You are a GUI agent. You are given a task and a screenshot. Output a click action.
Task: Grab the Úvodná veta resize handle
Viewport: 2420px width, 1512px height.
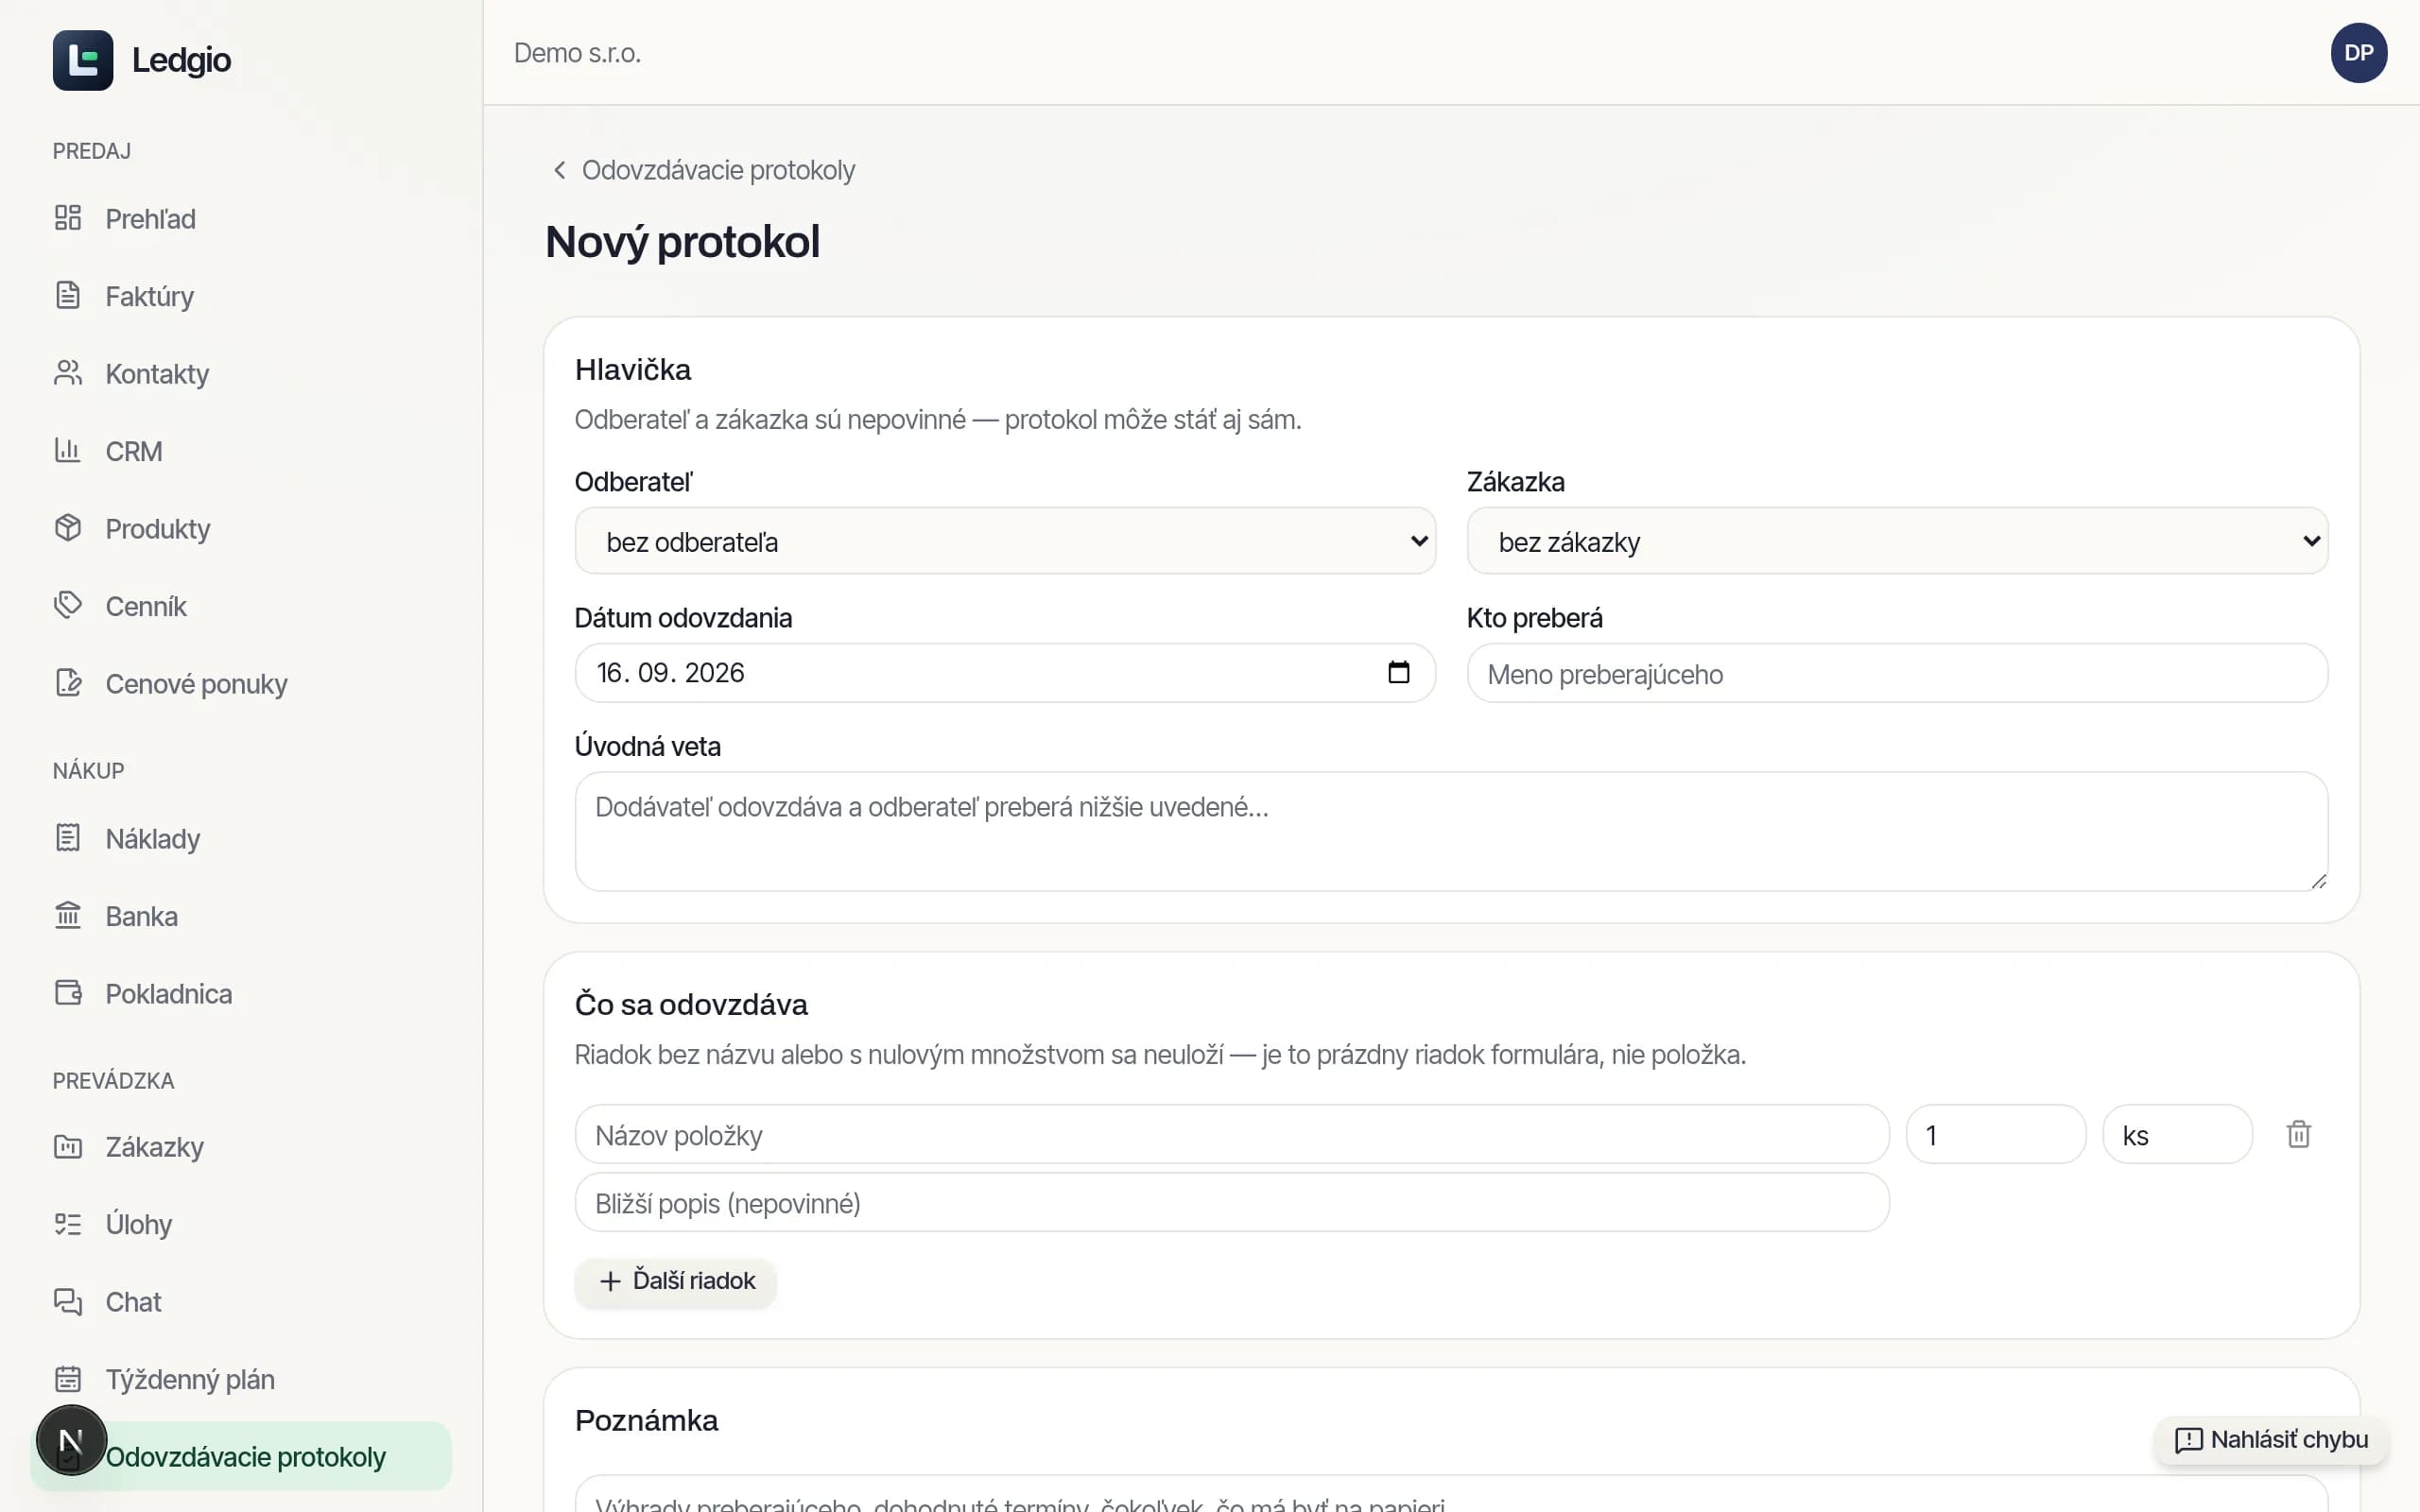coord(2318,881)
